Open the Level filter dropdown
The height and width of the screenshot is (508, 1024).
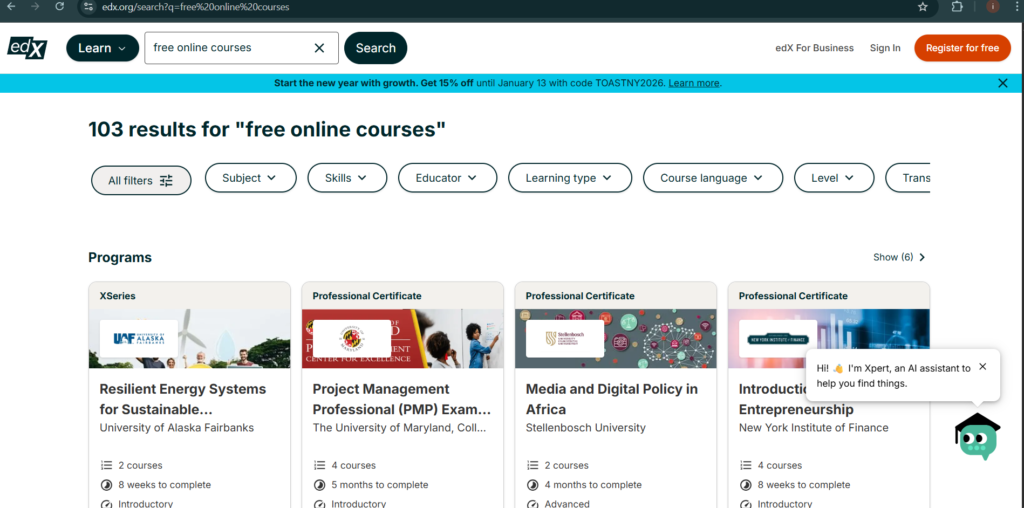pos(834,178)
